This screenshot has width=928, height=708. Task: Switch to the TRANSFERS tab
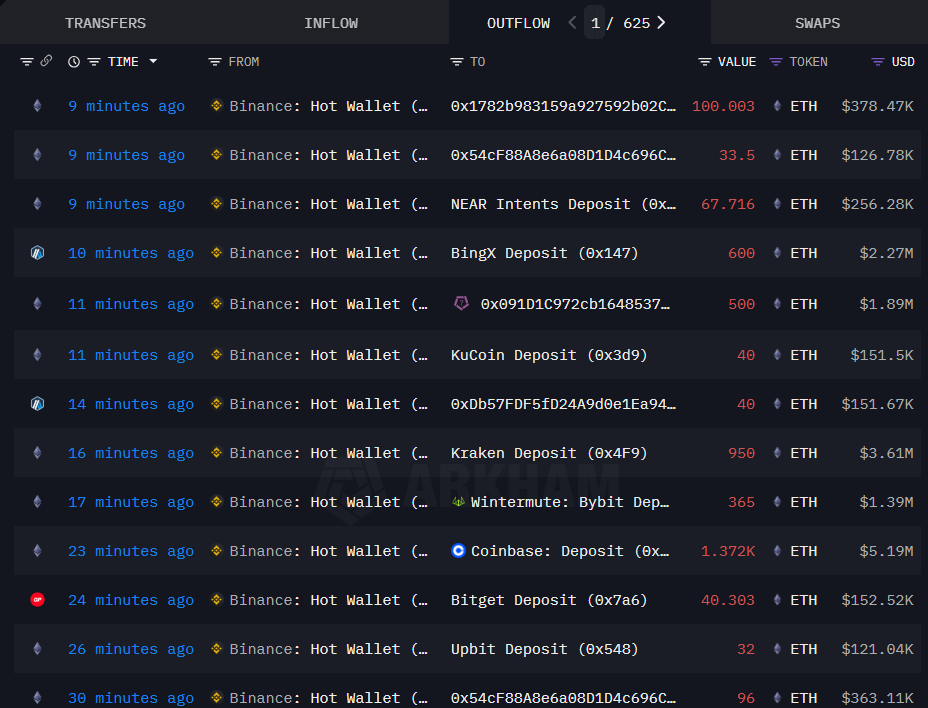tap(105, 23)
